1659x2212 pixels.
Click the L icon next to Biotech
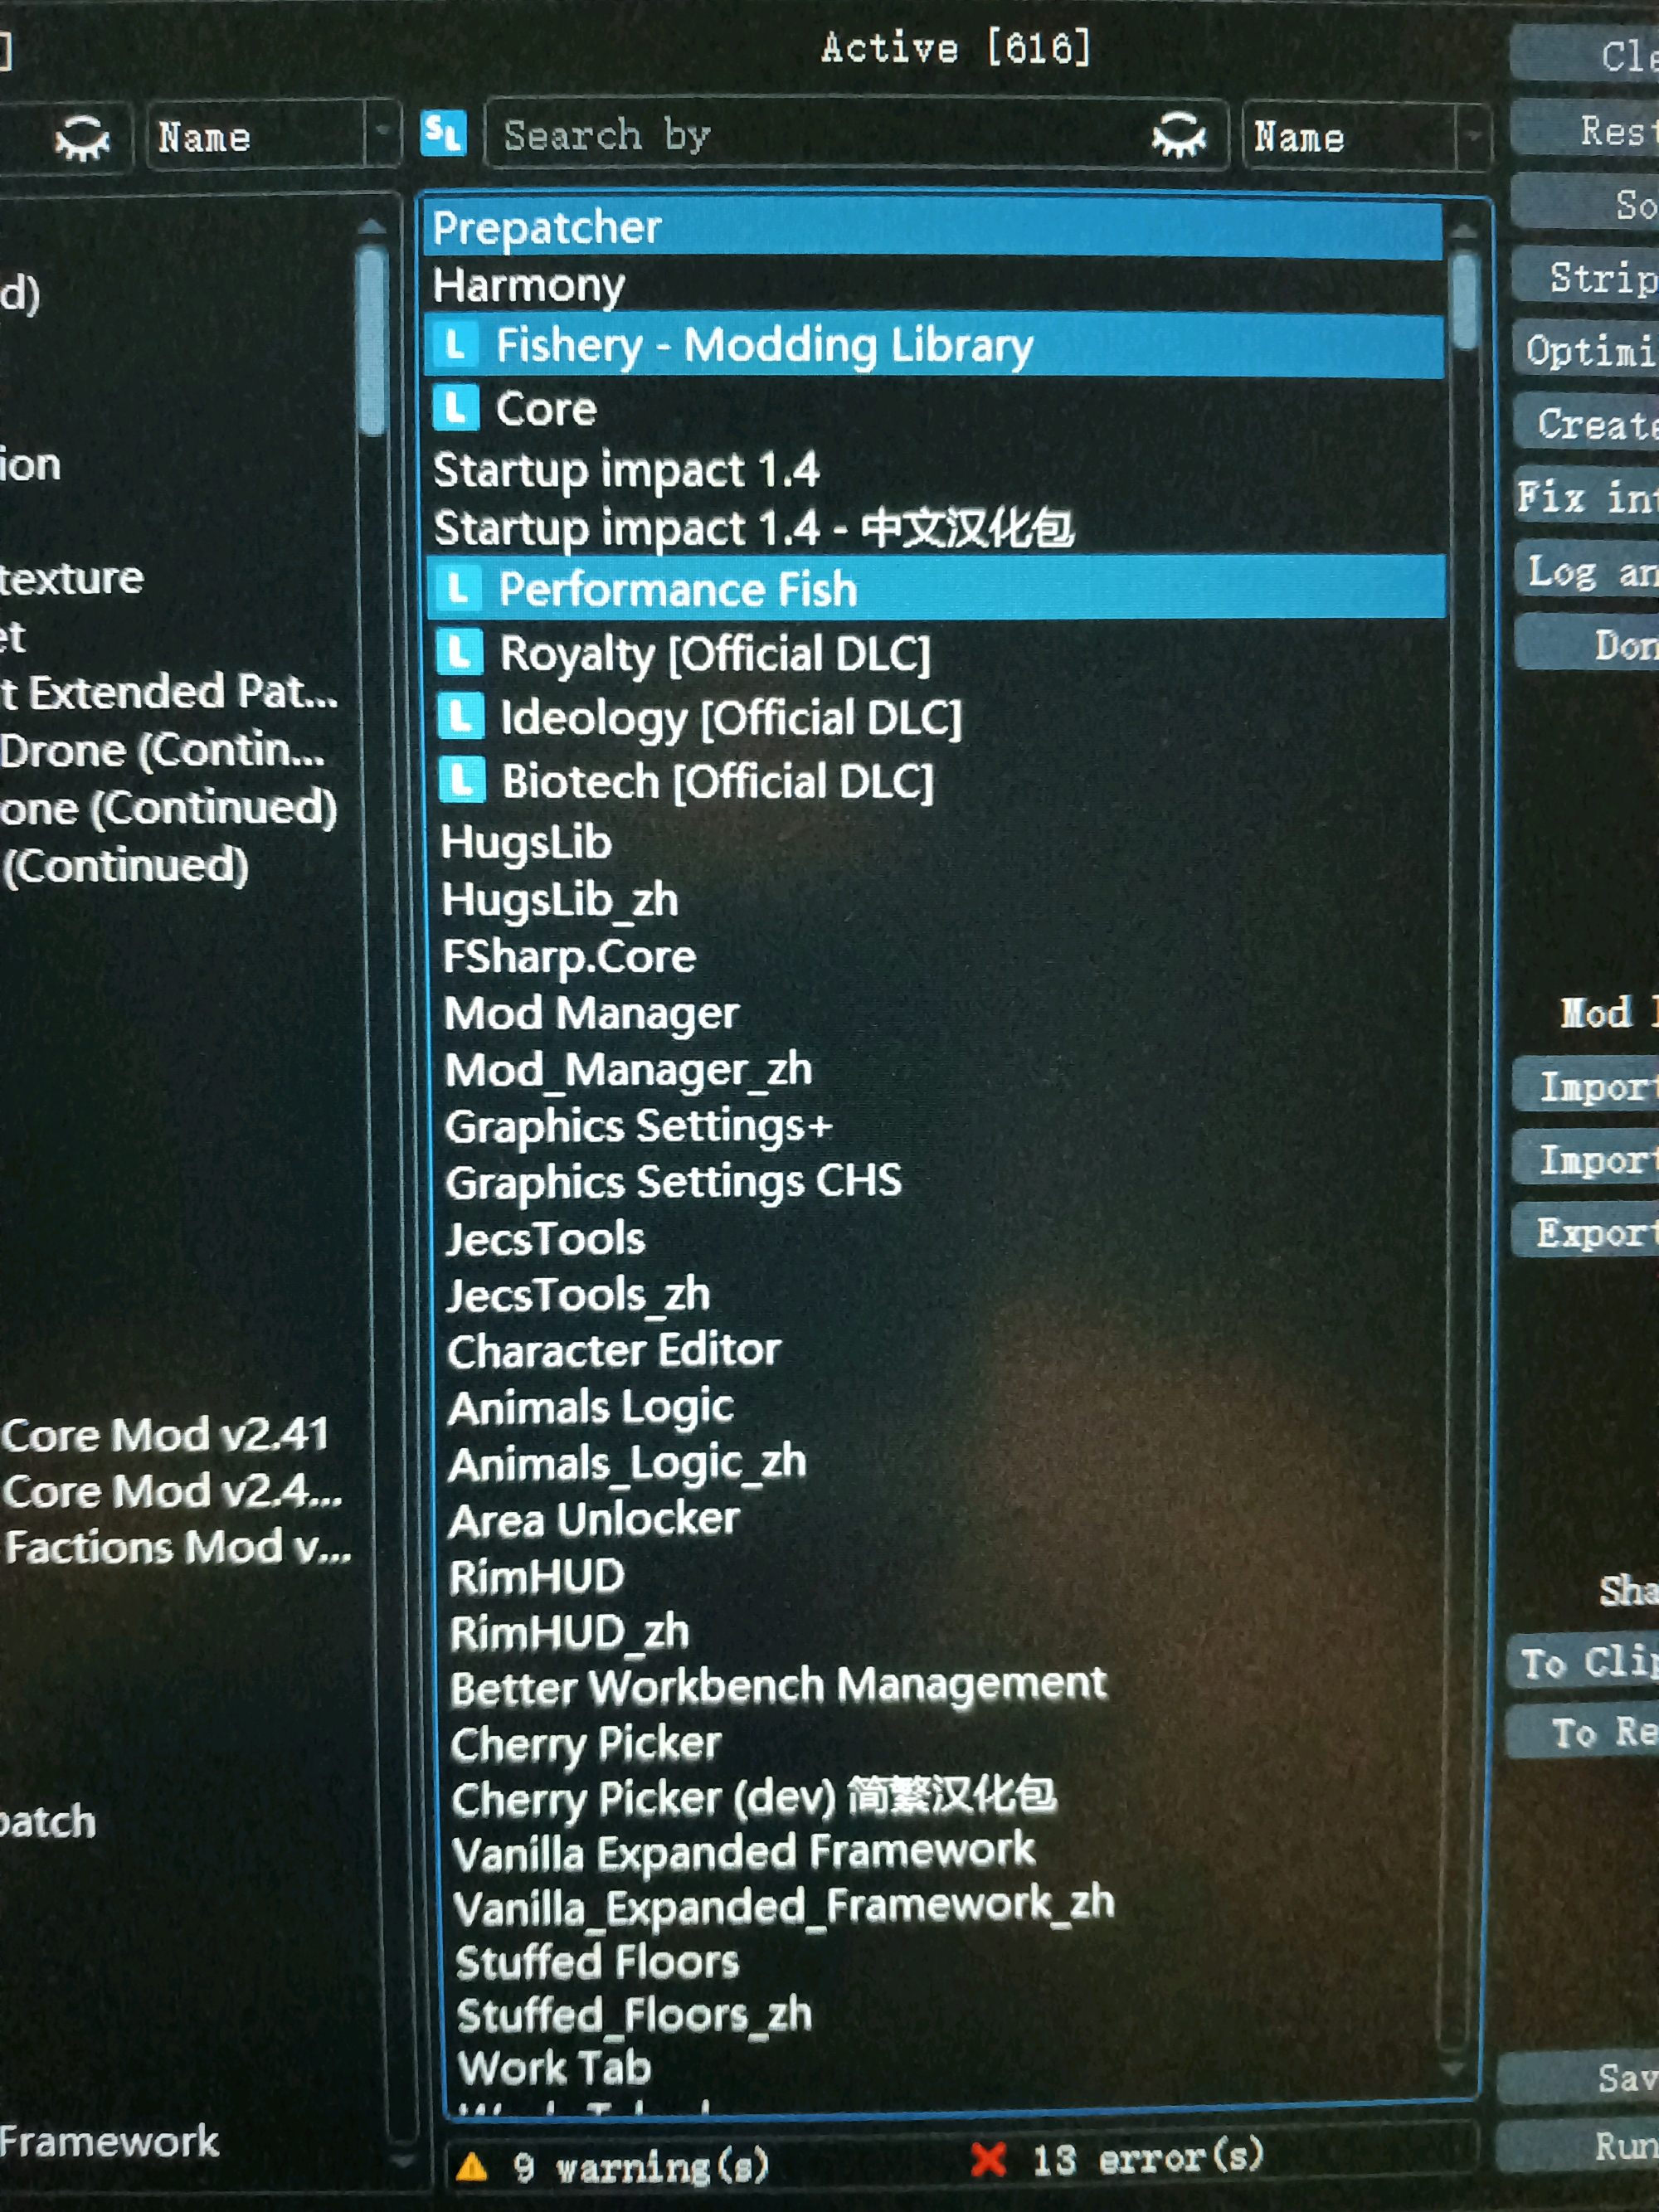pyautogui.click(x=462, y=780)
